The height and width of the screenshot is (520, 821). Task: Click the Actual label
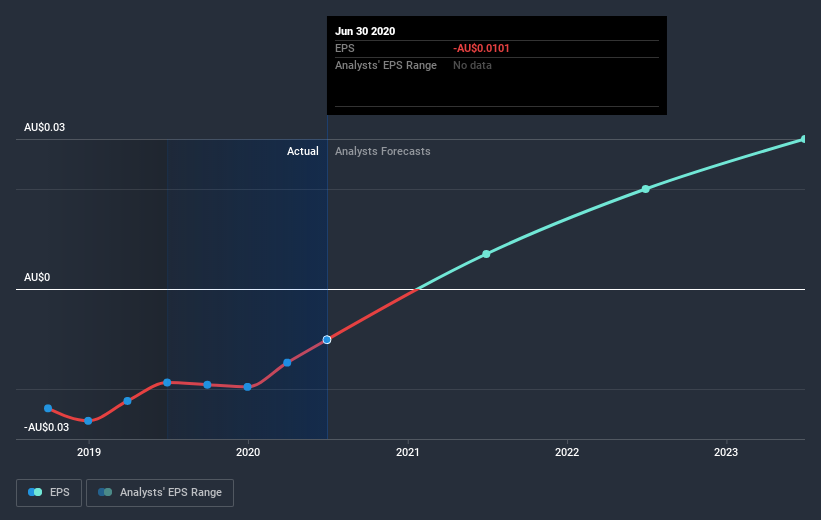pos(303,151)
